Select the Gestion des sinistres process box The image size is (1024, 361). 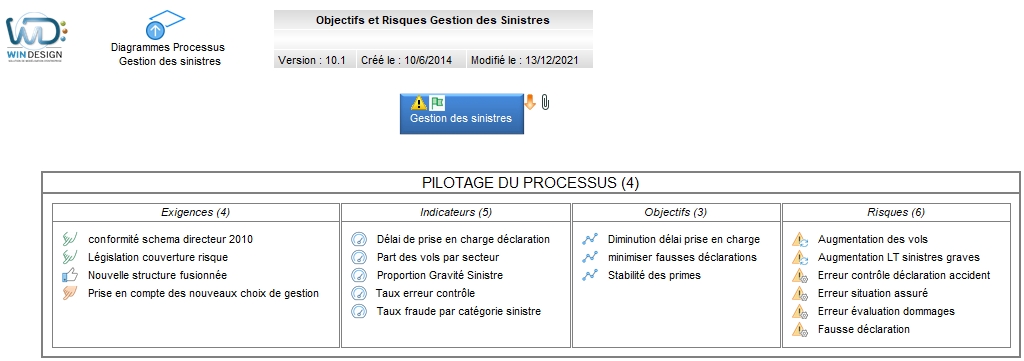coord(462,114)
